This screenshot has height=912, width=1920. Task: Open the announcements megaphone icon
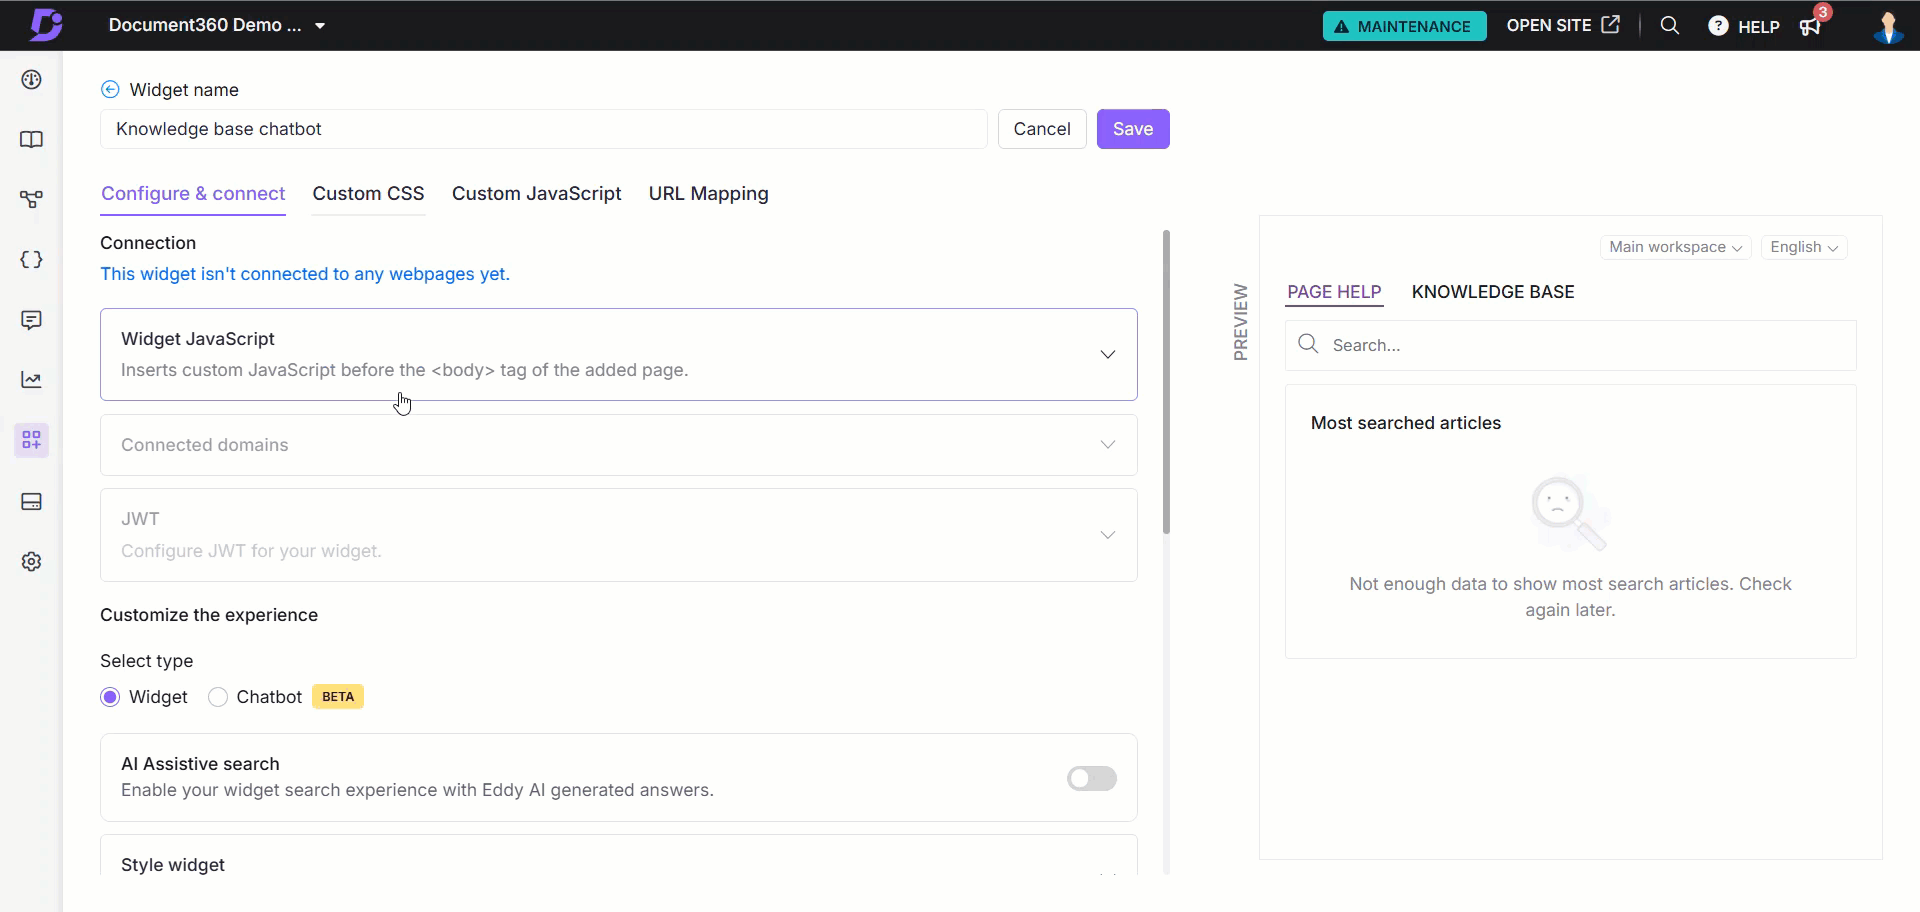click(x=1810, y=26)
